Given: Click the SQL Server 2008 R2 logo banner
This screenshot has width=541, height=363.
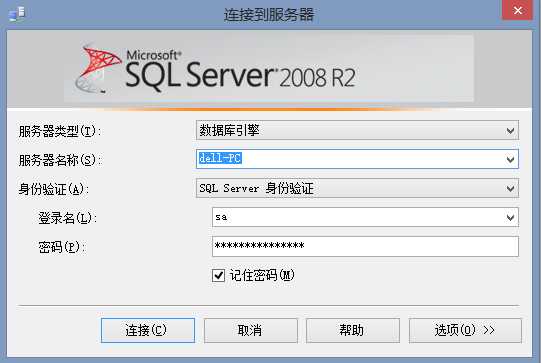Looking at the screenshot, I should tap(269, 69).
